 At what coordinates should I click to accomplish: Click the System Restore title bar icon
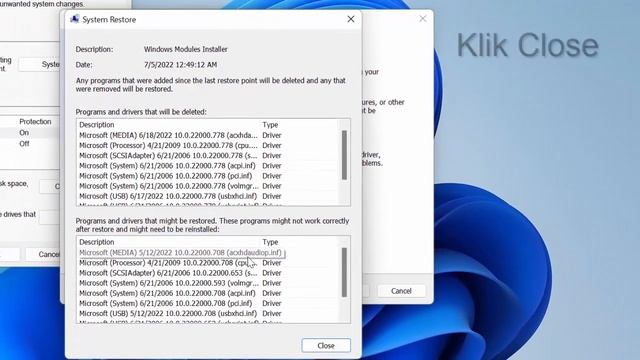tap(74, 19)
